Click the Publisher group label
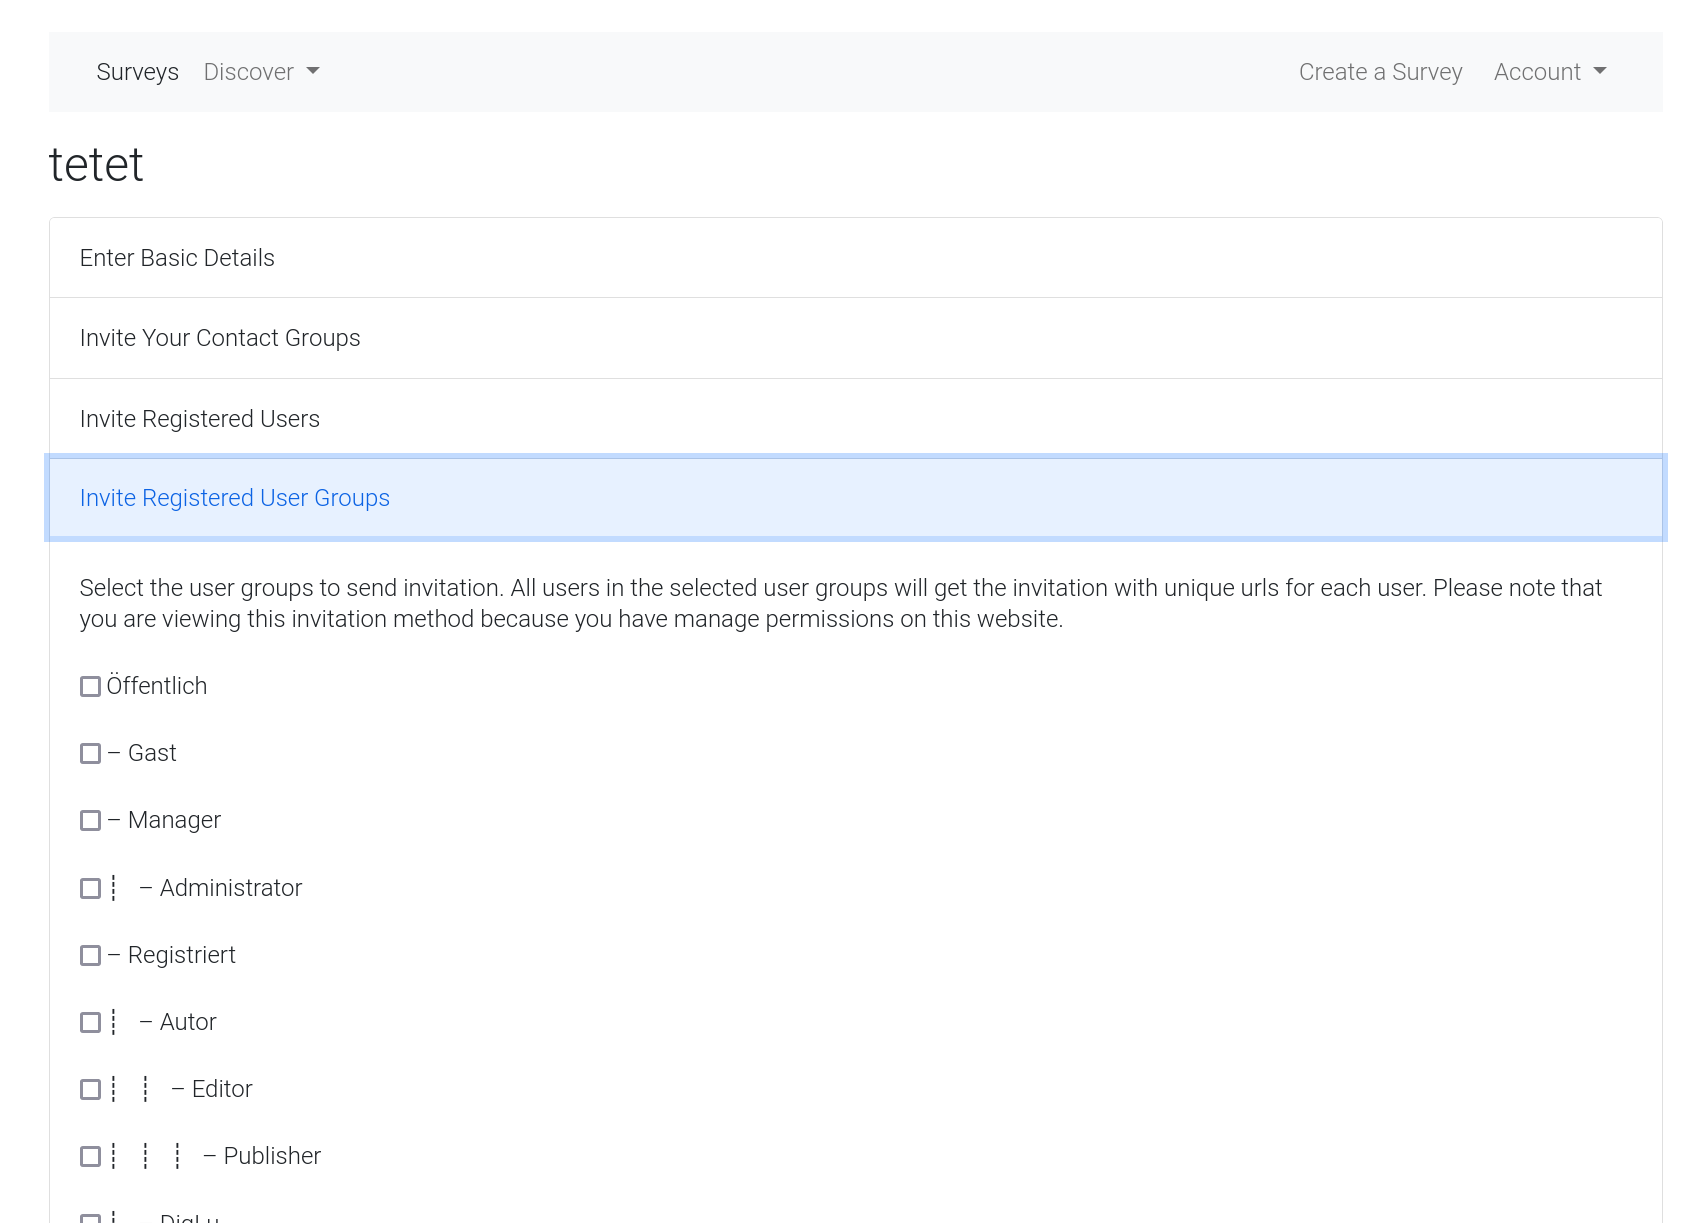The width and height of the screenshot is (1708, 1223). click(271, 1156)
